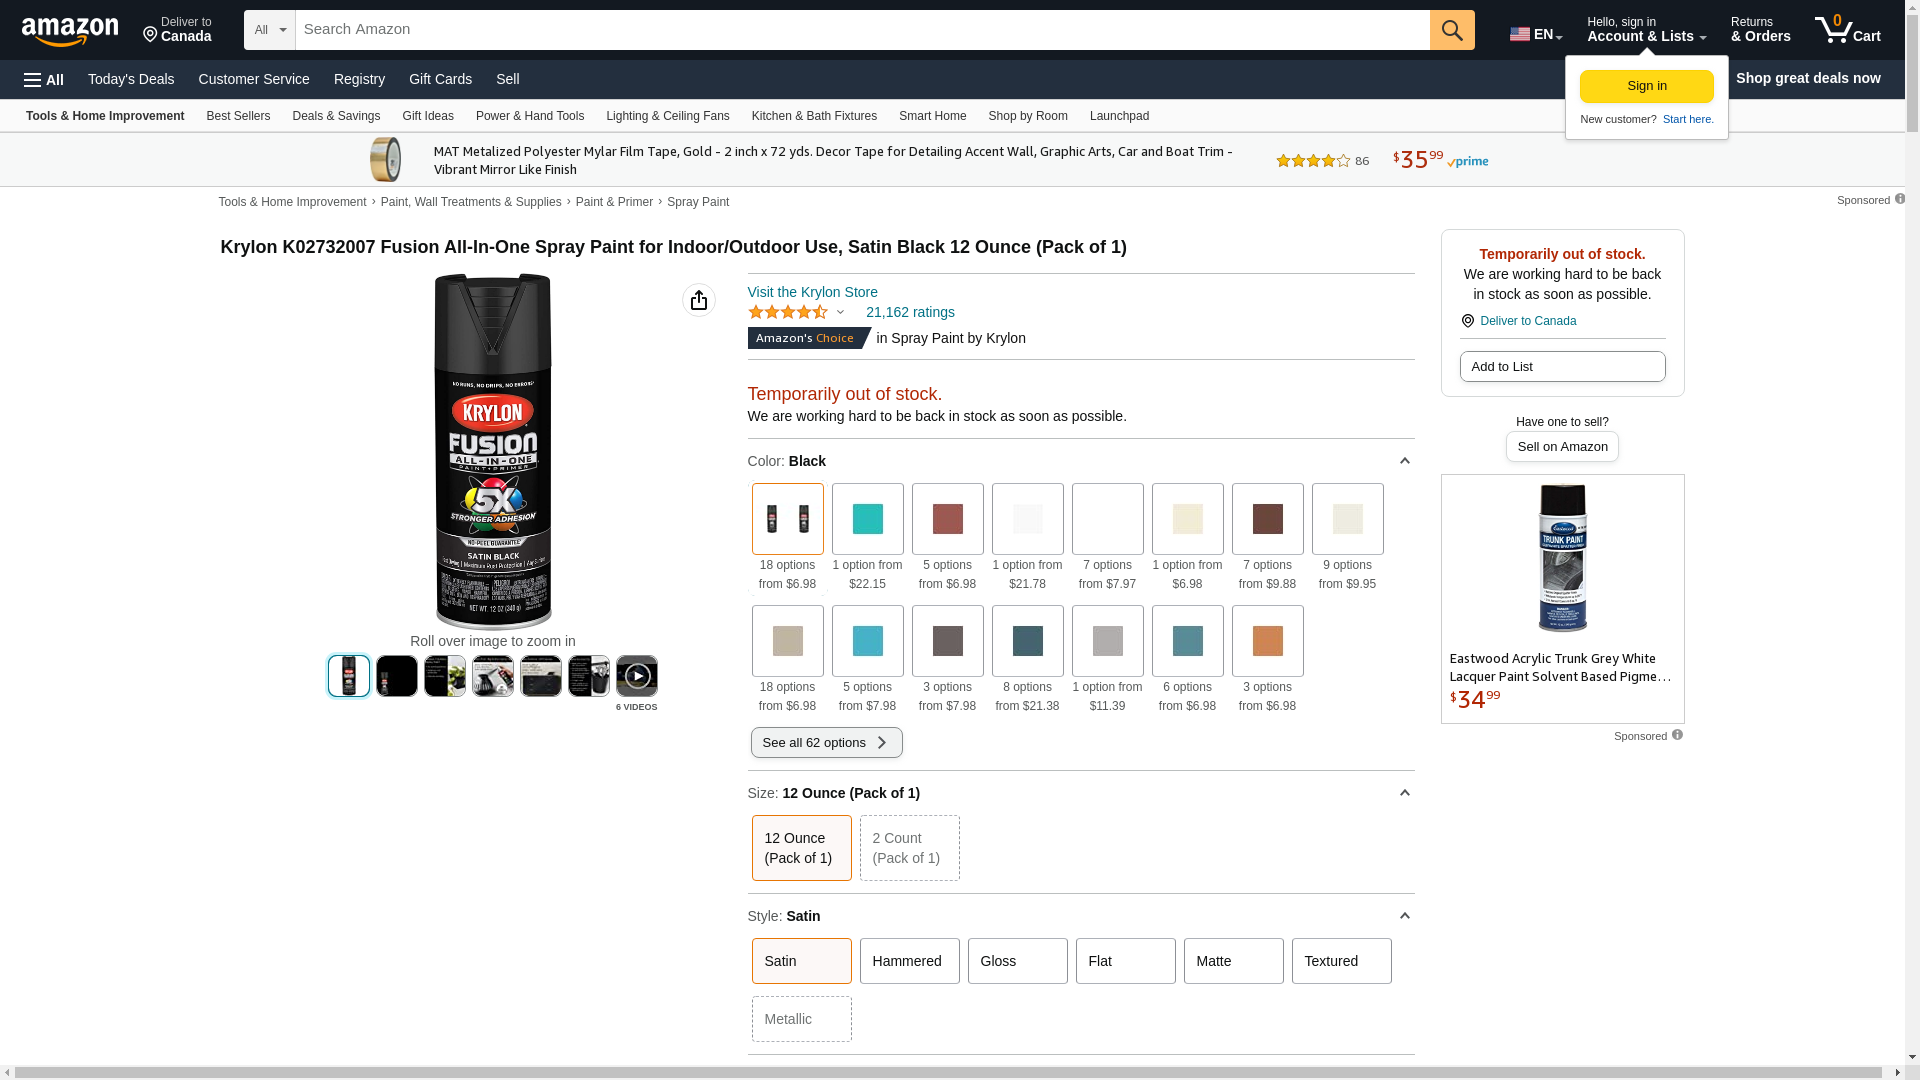The image size is (1920, 1080).
Task: Click the Sponsored info icon under the trunk paint ad
Action: (1677, 735)
